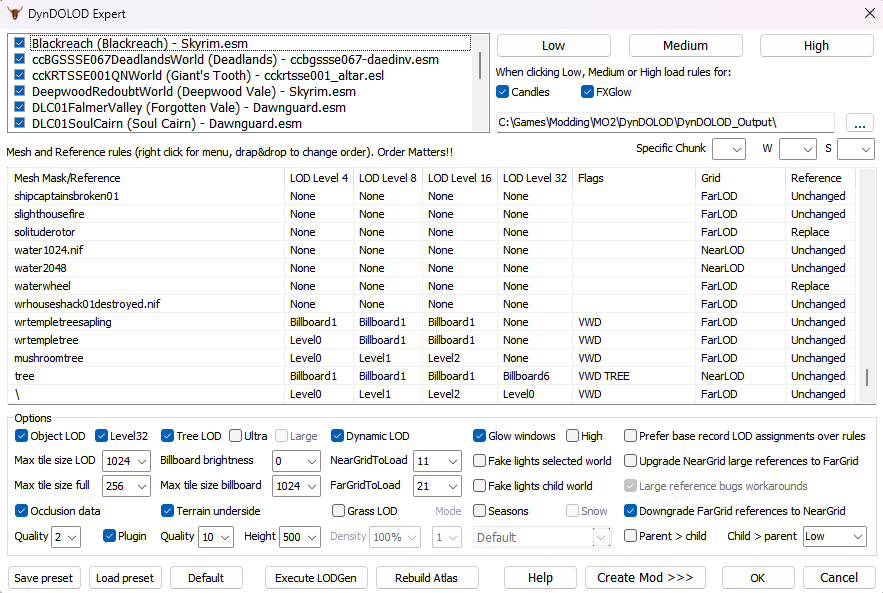Open the NearGridToLoad dropdown
Image resolution: width=883 pixels, height=593 pixels.
point(438,461)
